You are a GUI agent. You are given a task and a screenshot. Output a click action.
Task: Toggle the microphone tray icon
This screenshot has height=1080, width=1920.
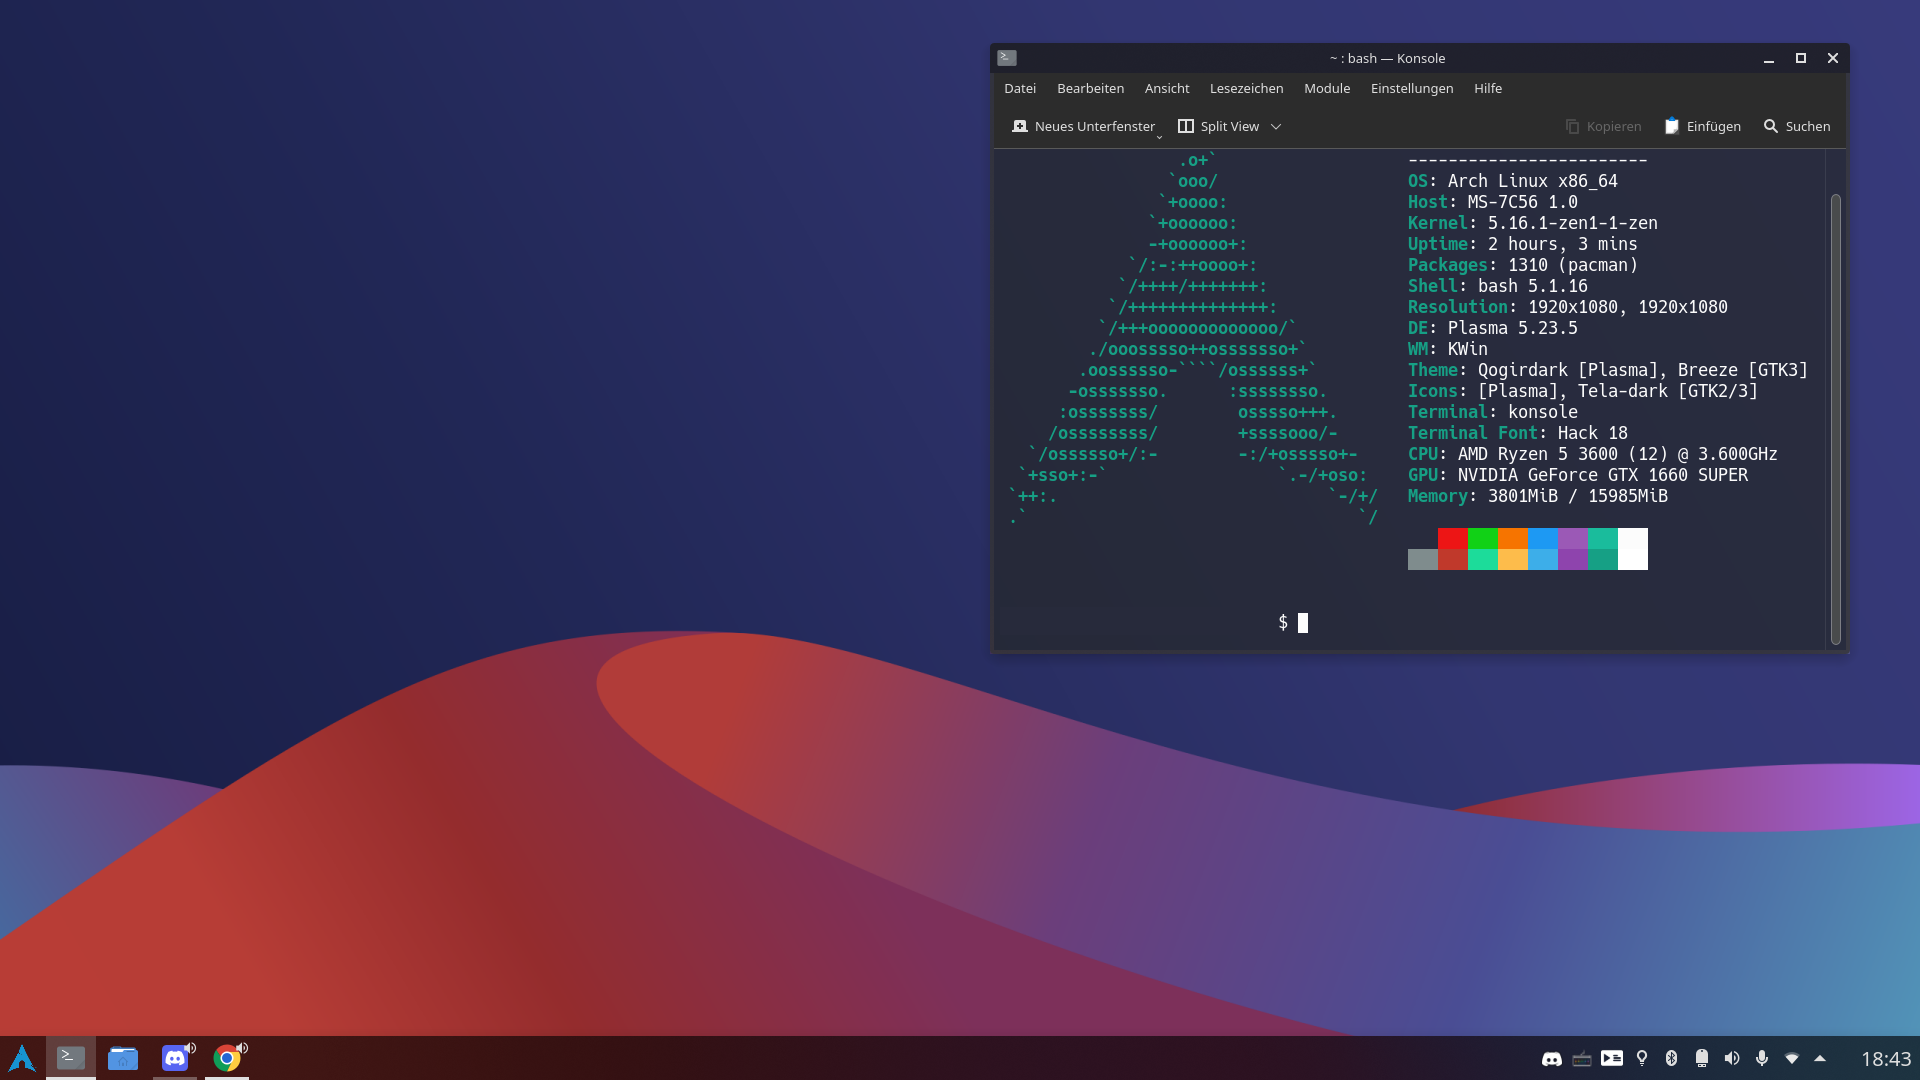(1762, 1058)
